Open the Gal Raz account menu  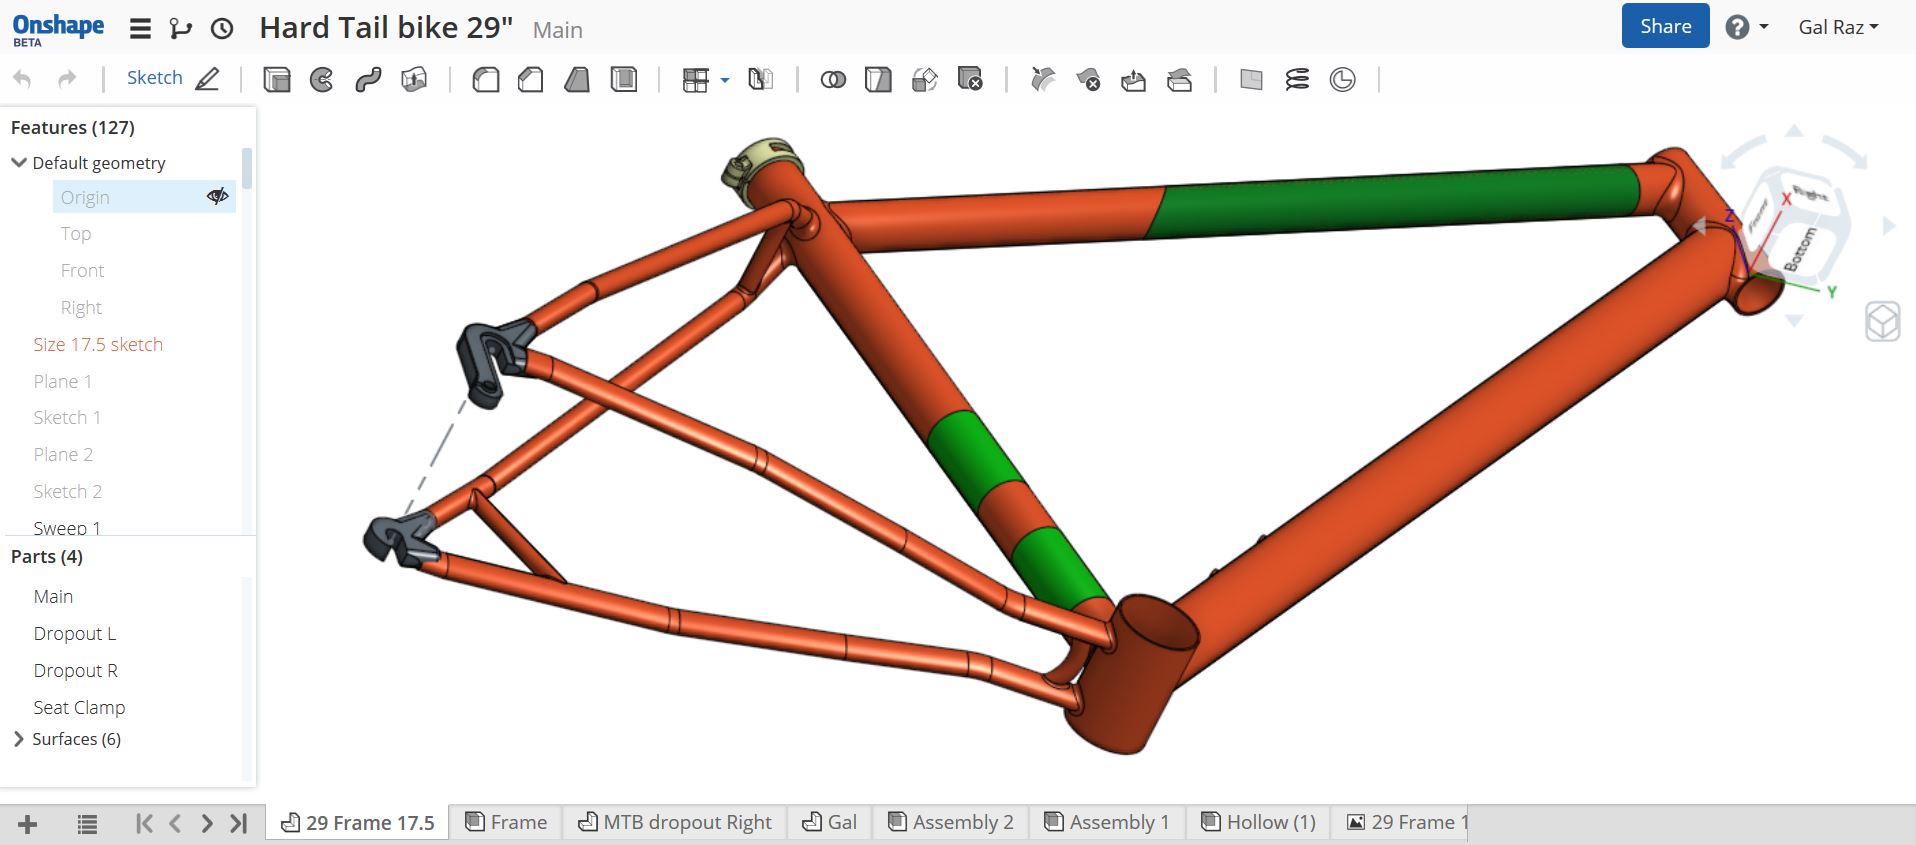(1838, 27)
